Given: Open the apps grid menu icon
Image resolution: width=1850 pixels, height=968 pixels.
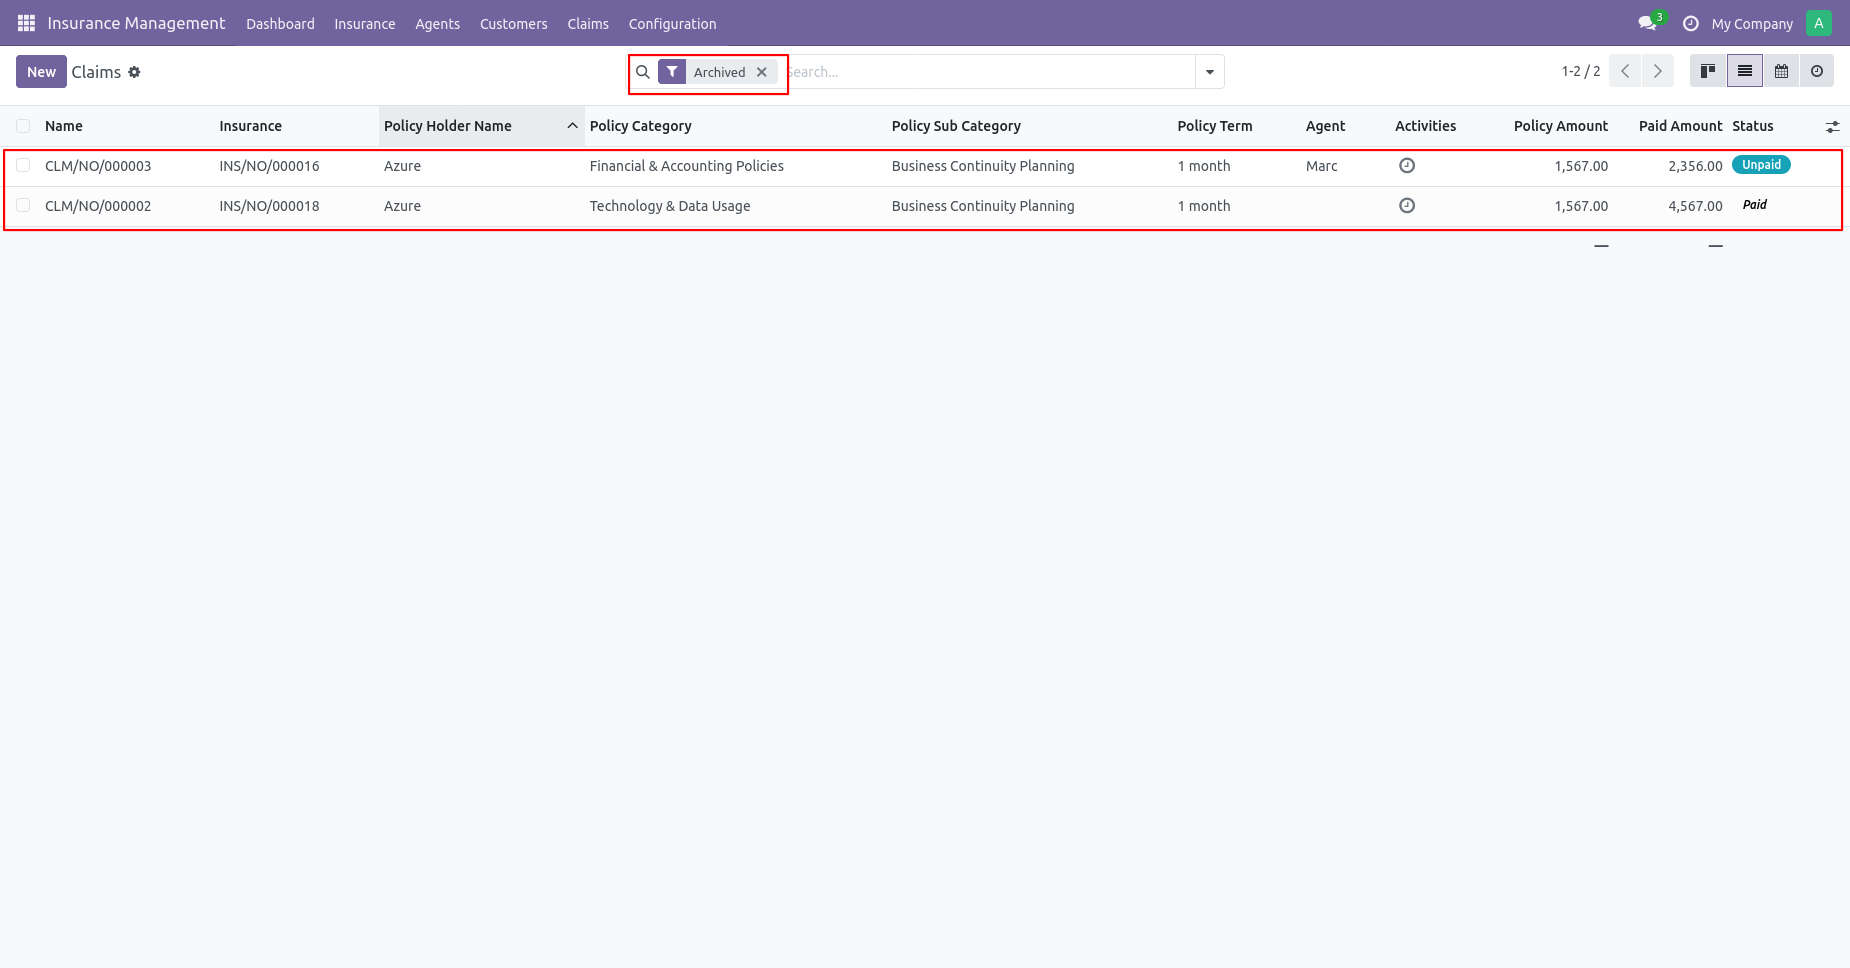Looking at the screenshot, I should click(26, 23).
